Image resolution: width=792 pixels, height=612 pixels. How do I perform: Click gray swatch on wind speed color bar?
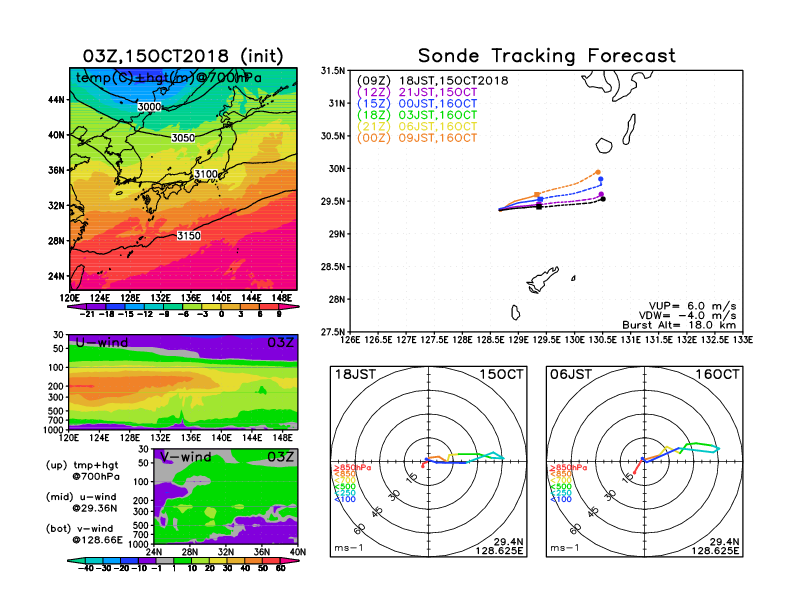pyautogui.click(x=165, y=561)
